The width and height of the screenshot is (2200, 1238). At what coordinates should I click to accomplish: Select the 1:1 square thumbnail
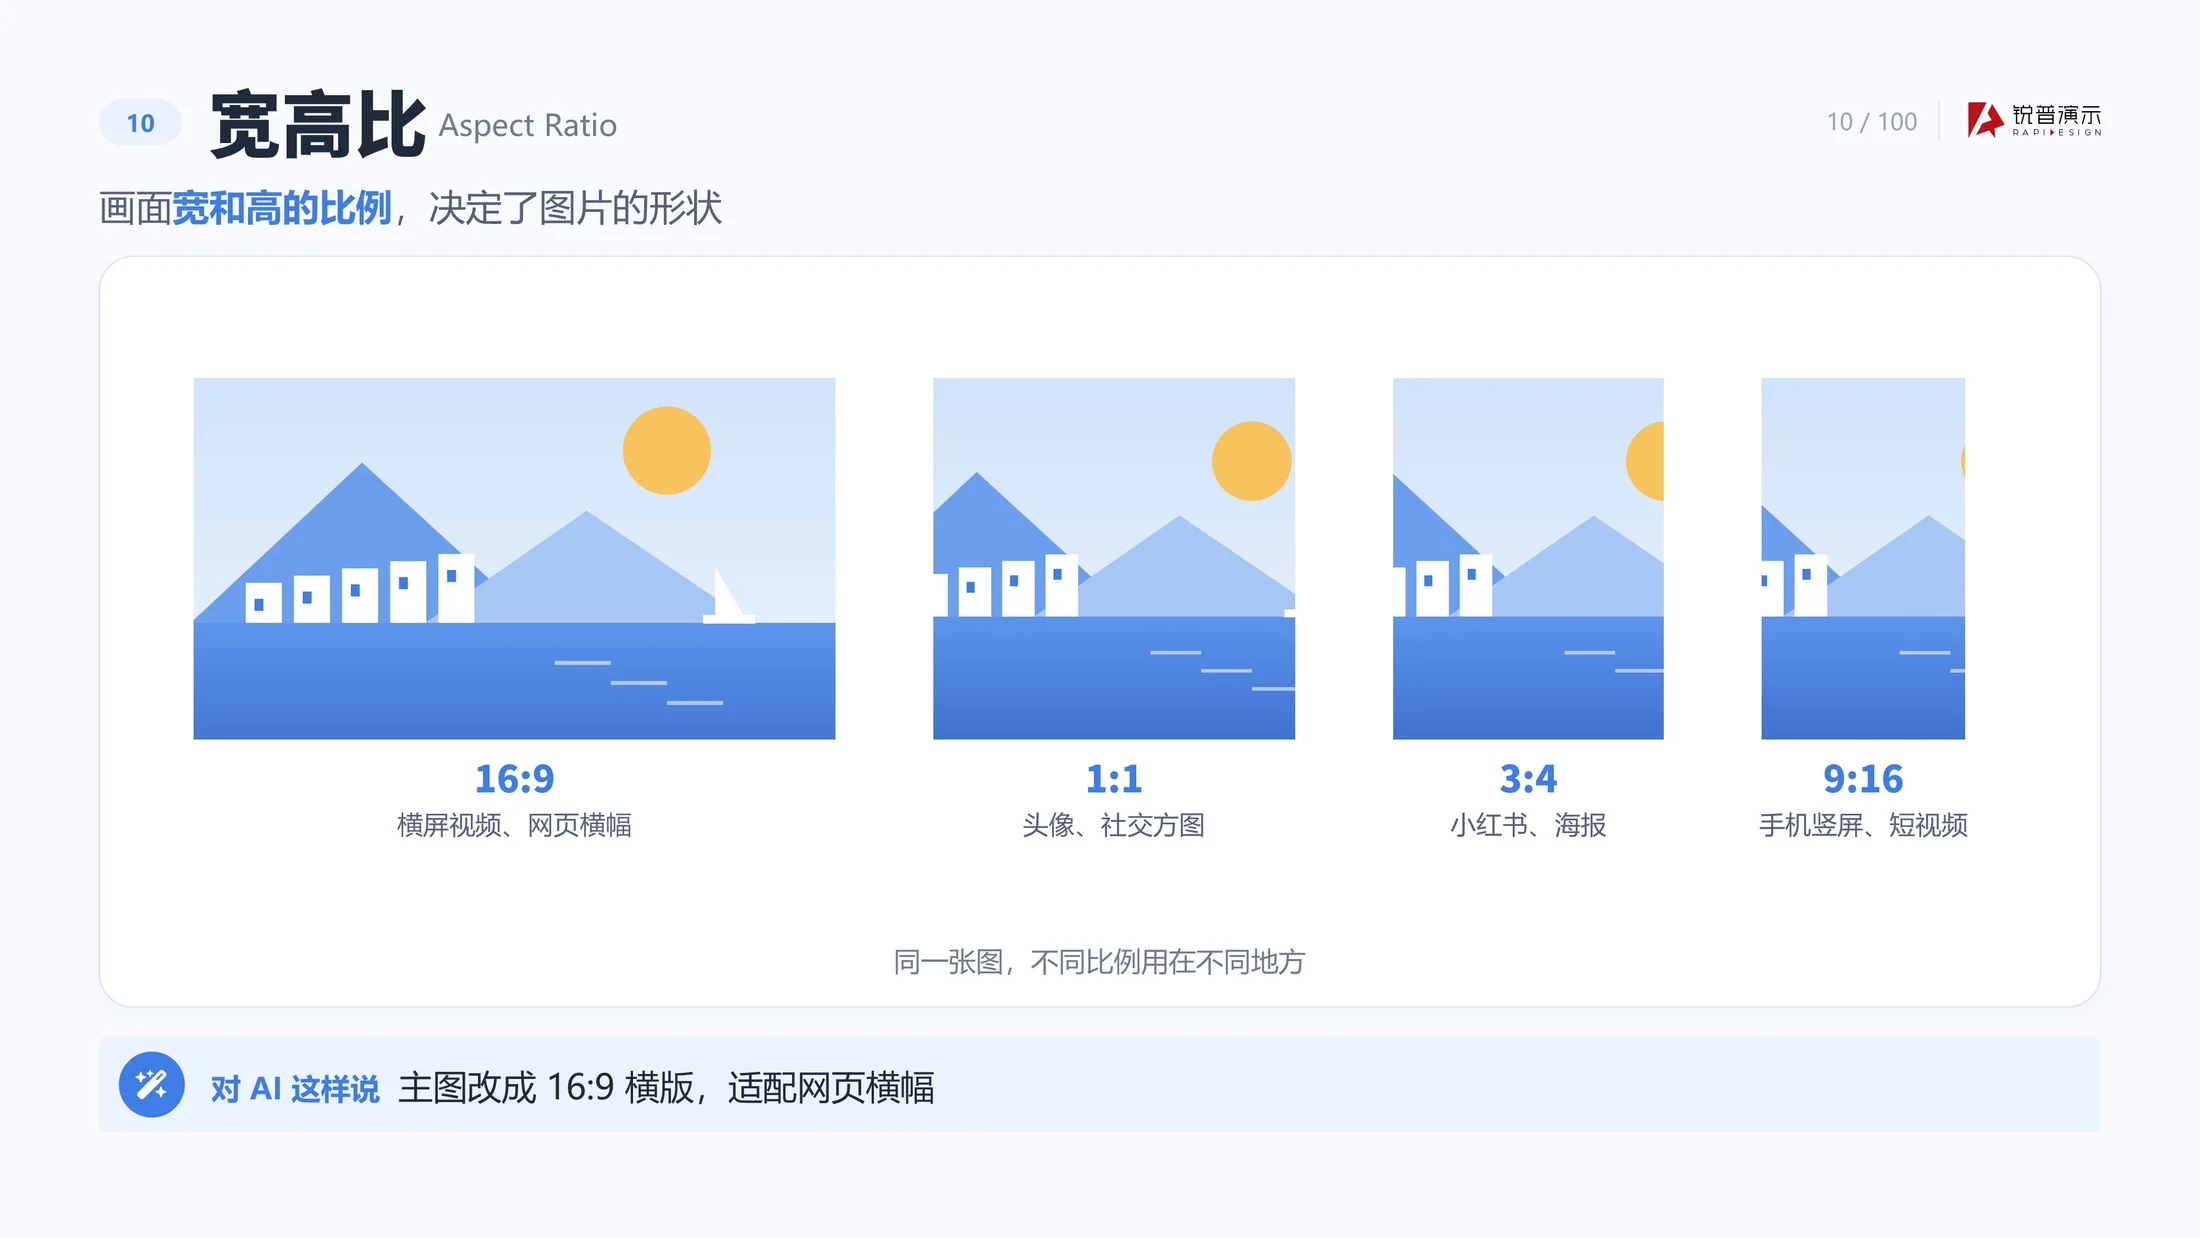point(1114,559)
